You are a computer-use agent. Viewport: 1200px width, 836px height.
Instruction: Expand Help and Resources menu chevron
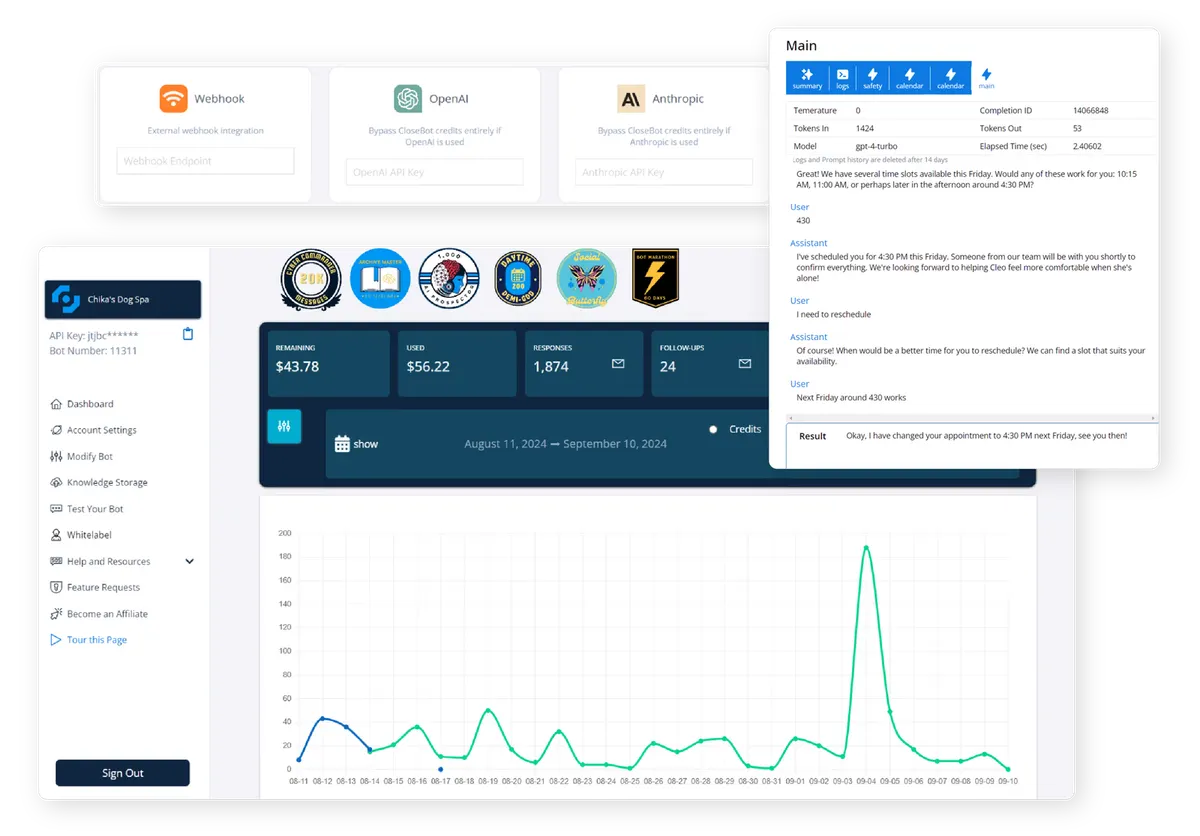pos(190,562)
